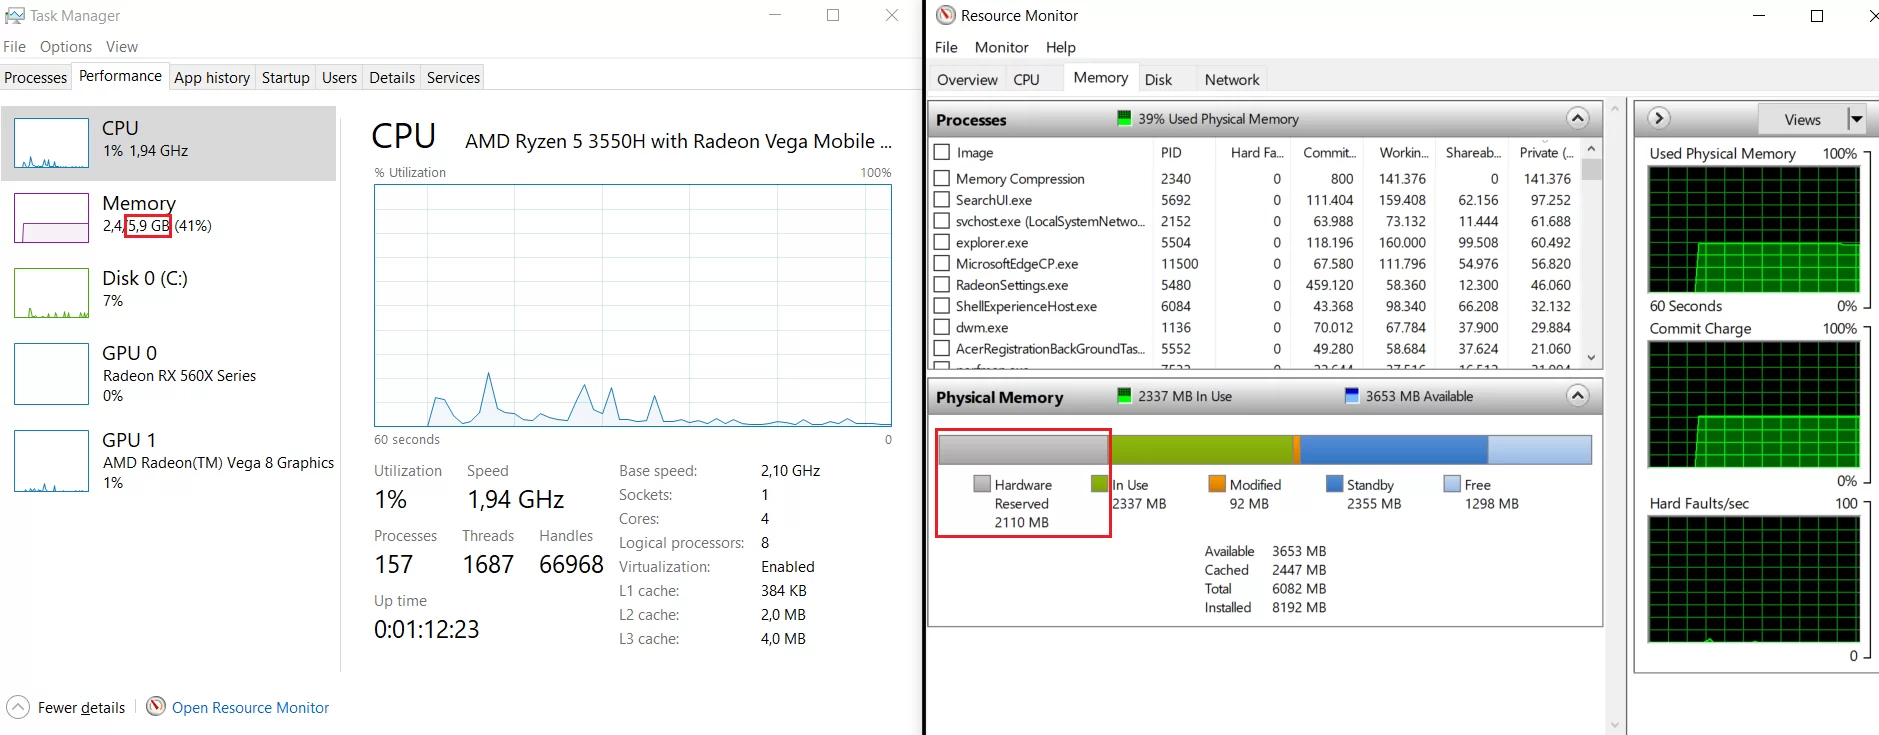Open the Monitor menu in Resource Monitor
This screenshot has width=1879, height=735.
click(1001, 47)
